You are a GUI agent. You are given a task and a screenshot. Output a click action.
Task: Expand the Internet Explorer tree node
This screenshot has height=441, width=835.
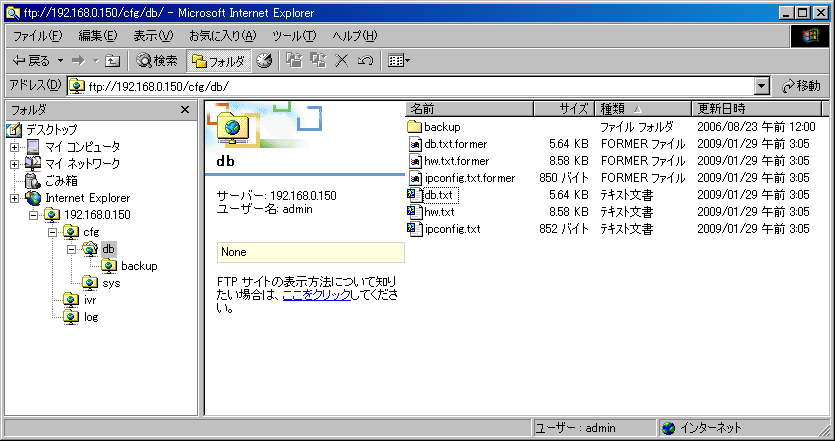pos(14,198)
